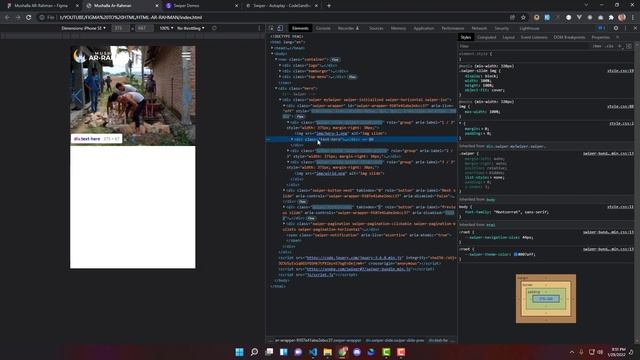Open the issues counter badge
This screenshot has width=640, height=360.
[x=601, y=28]
